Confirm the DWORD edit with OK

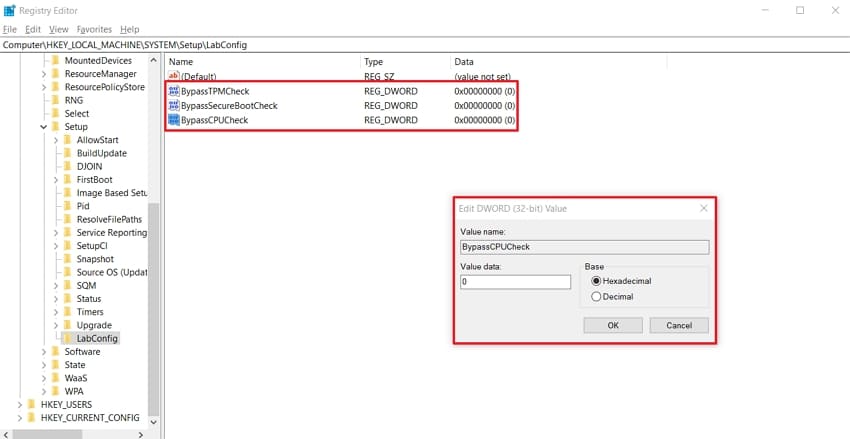point(613,326)
